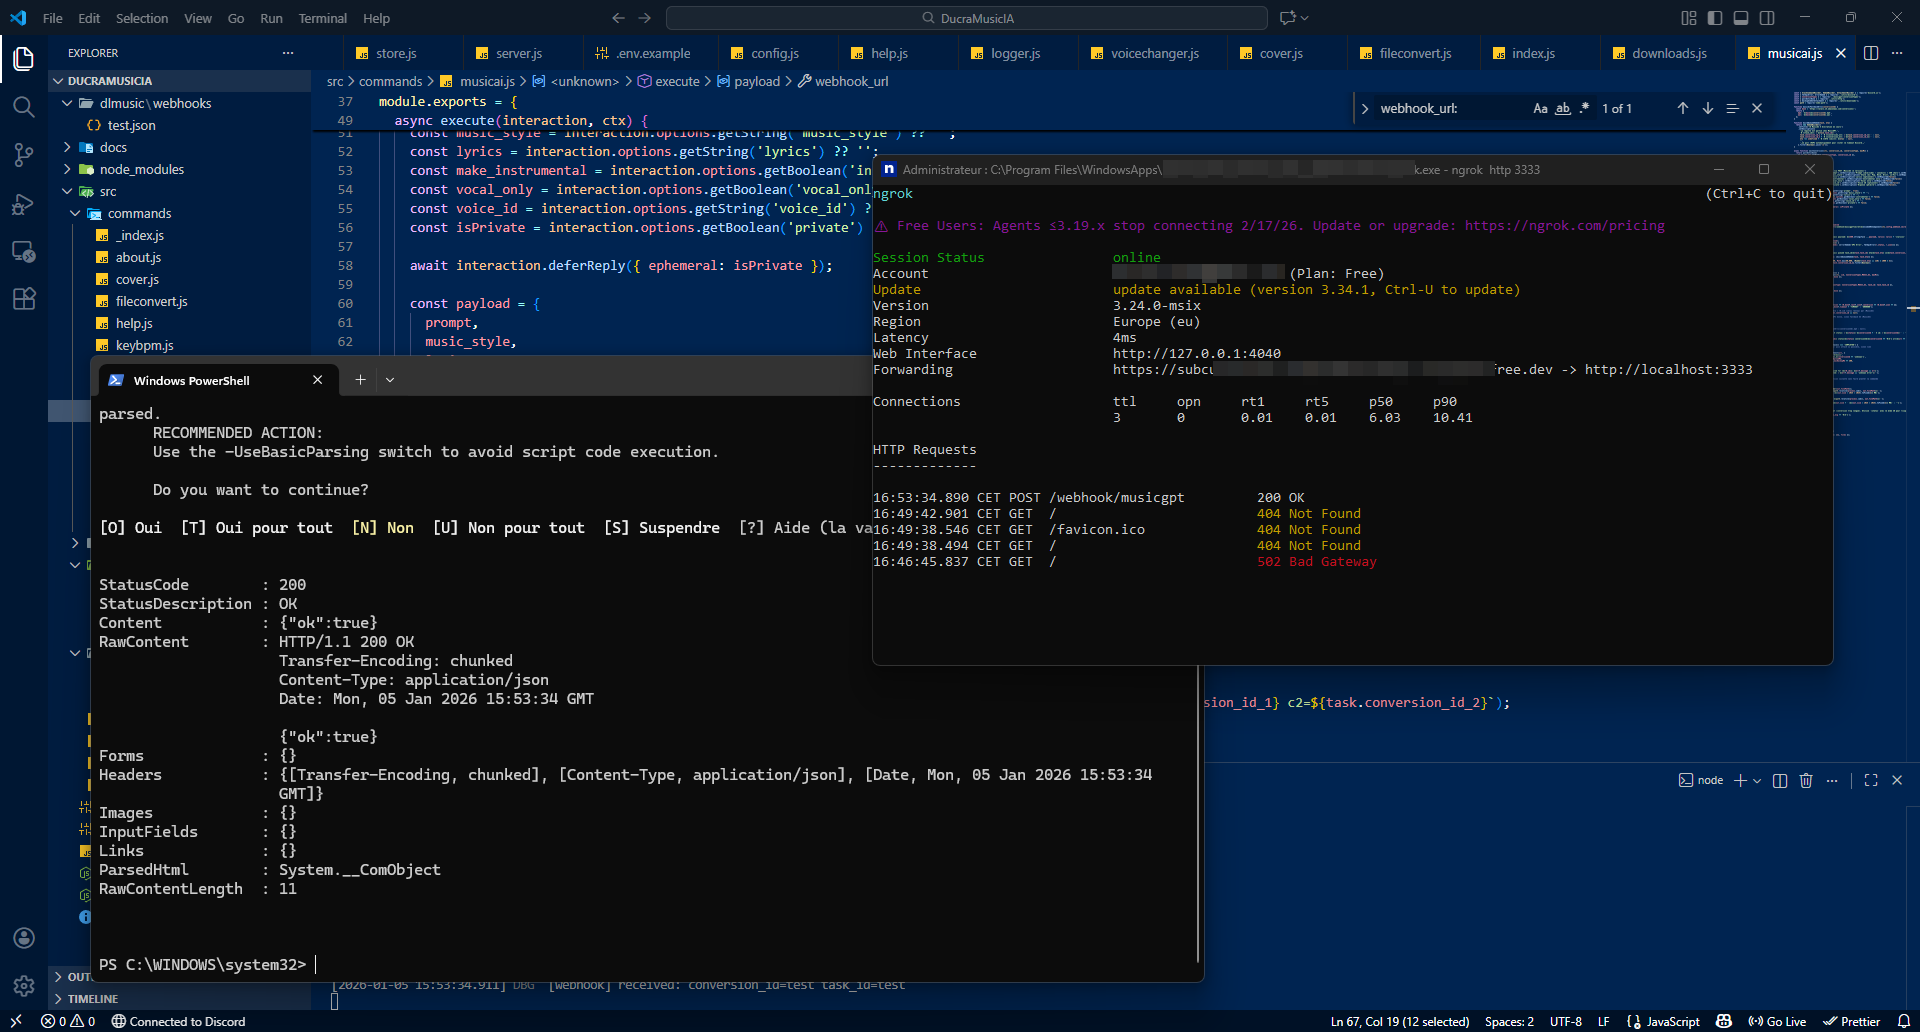Image resolution: width=1920 pixels, height=1032 pixels.
Task: Open PowerShell new tab dropdown arrow
Action: click(390, 380)
